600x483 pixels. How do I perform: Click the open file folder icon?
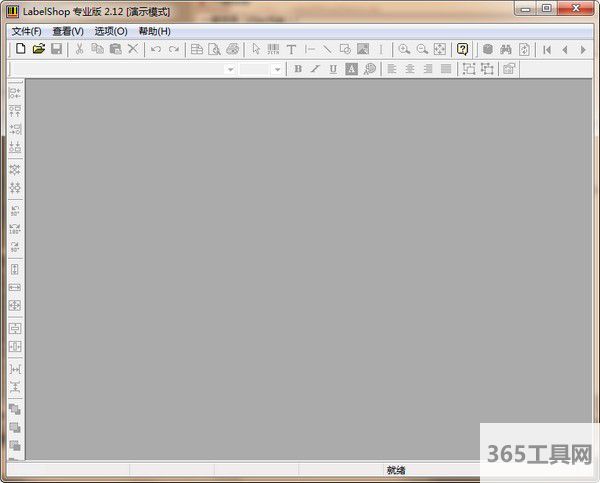[x=38, y=49]
